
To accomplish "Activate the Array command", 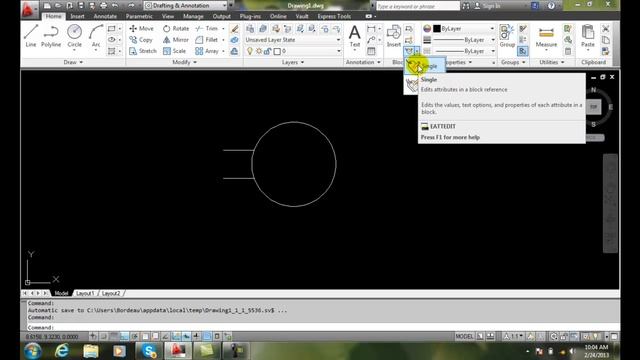I will [x=207, y=51].
